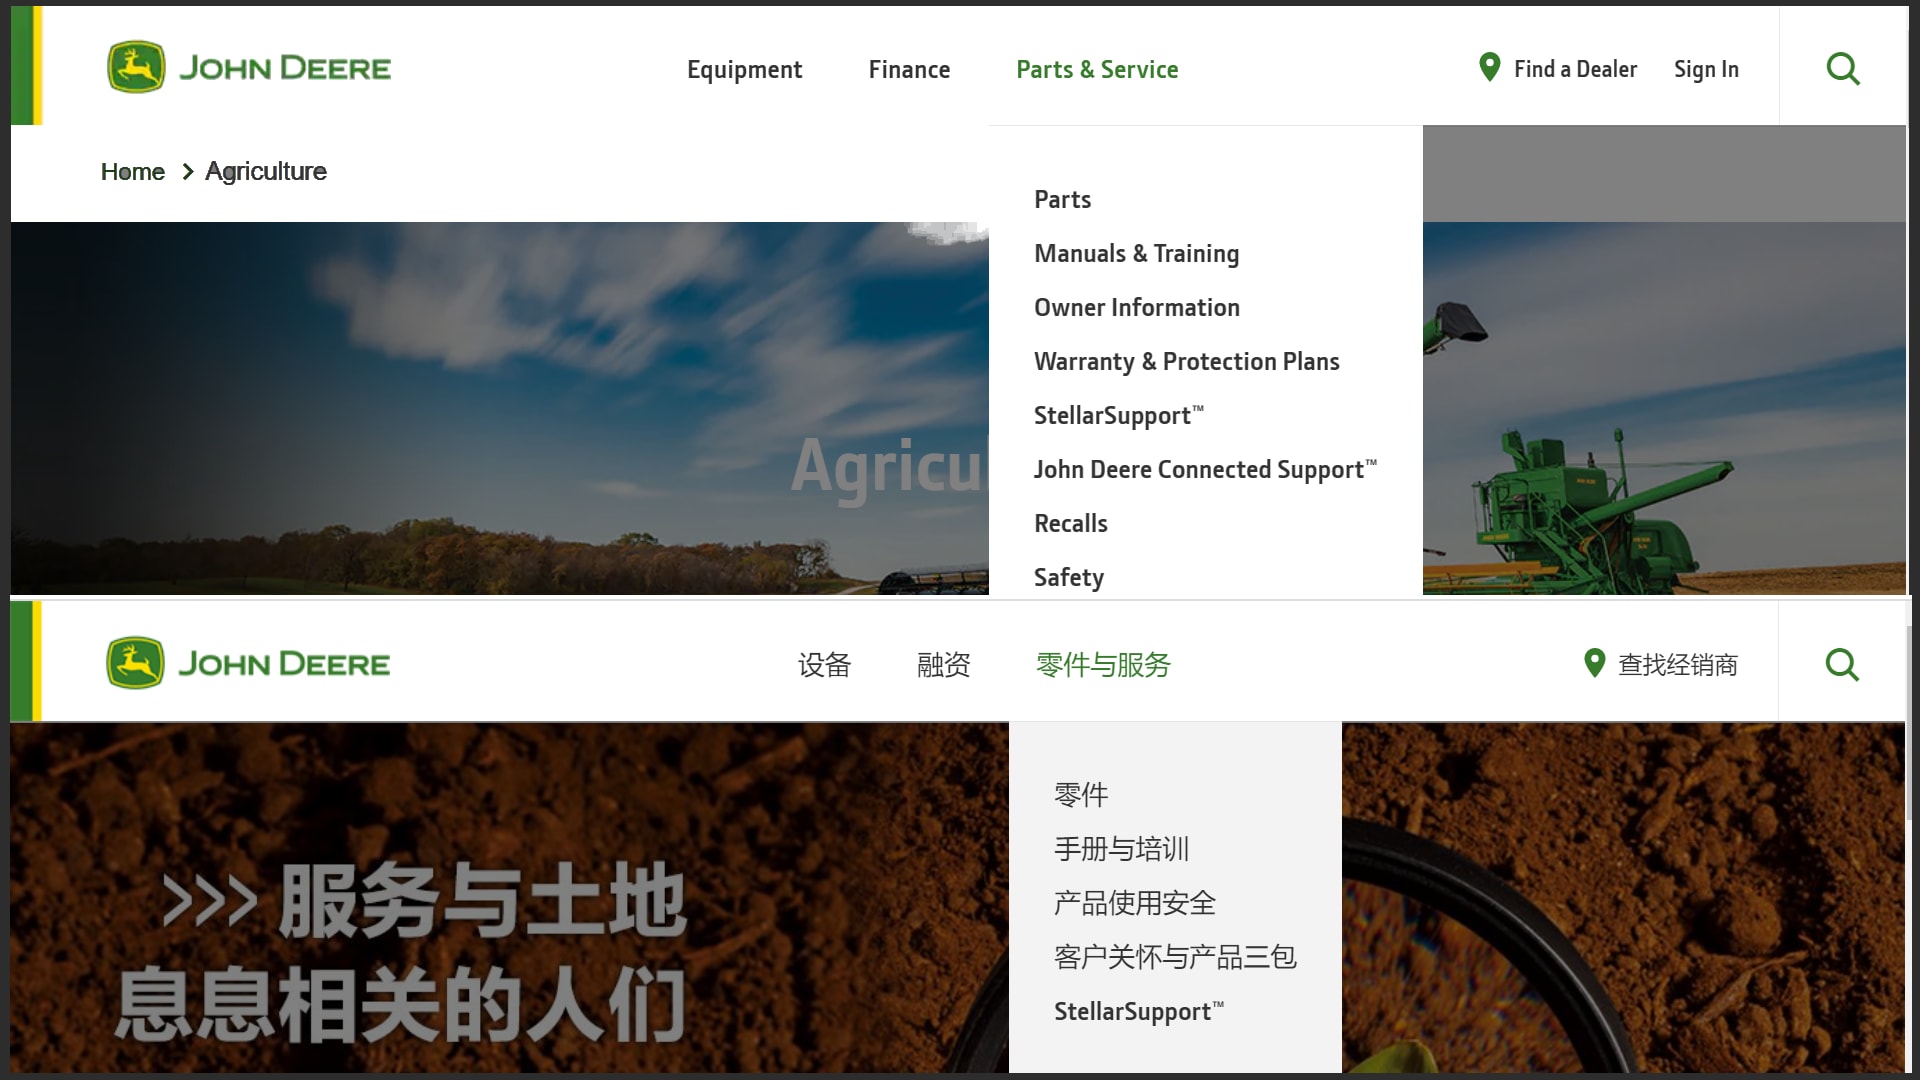Open search via magnifier in English header
Screen dimensions: 1920x1080
[x=1843, y=69]
